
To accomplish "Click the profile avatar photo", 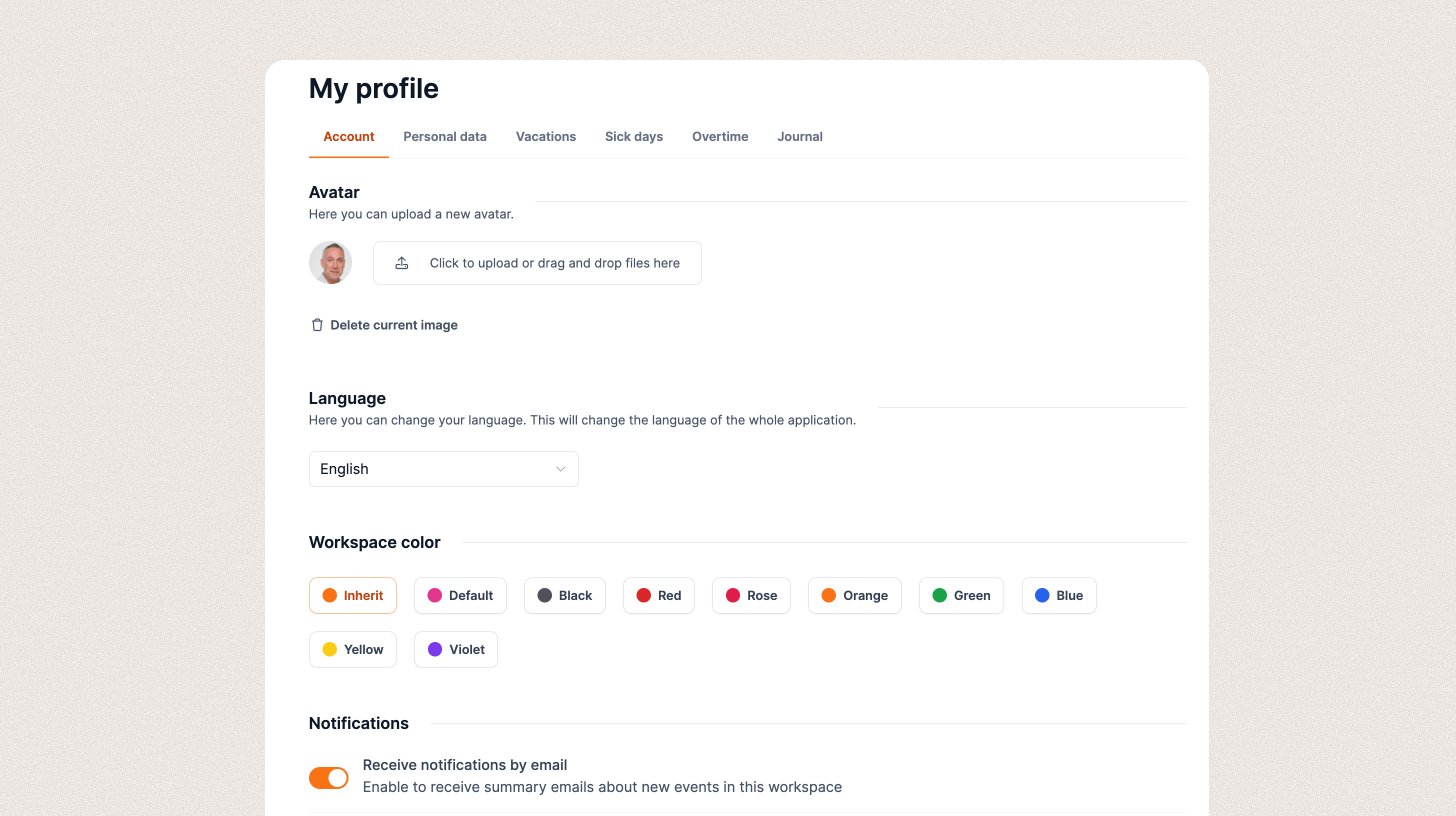I will click(330, 263).
